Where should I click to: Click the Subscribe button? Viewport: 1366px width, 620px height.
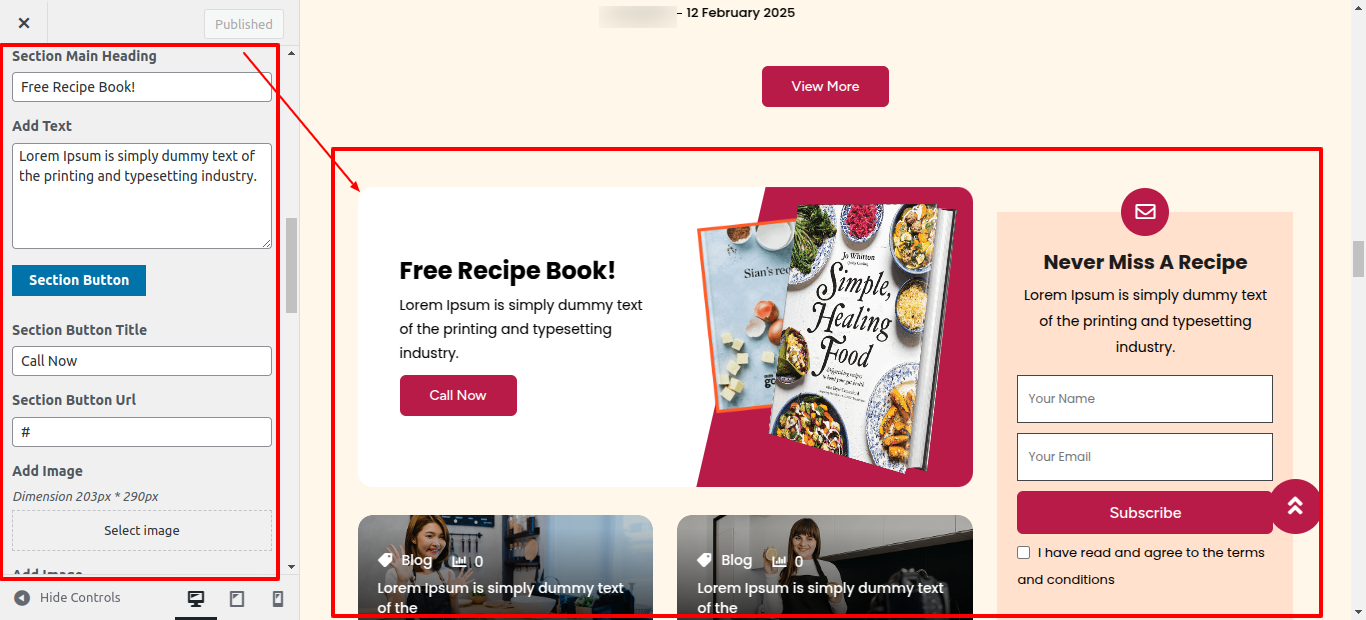pyautogui.click(x=1145, y=512)
